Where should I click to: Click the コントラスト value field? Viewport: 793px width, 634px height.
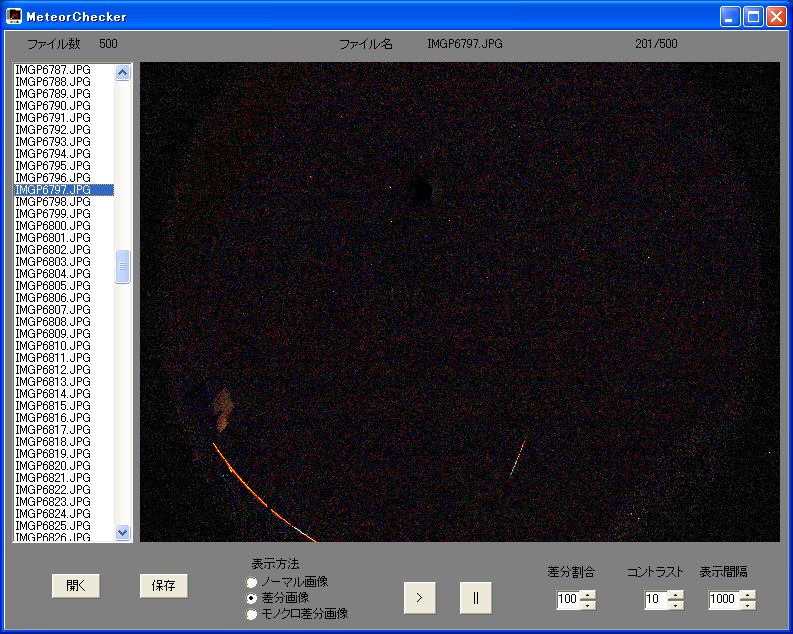655,600
